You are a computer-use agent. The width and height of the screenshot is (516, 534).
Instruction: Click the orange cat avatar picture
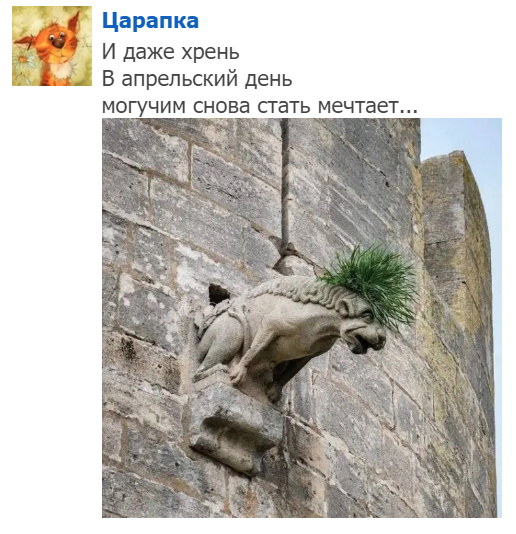(52, 46)
